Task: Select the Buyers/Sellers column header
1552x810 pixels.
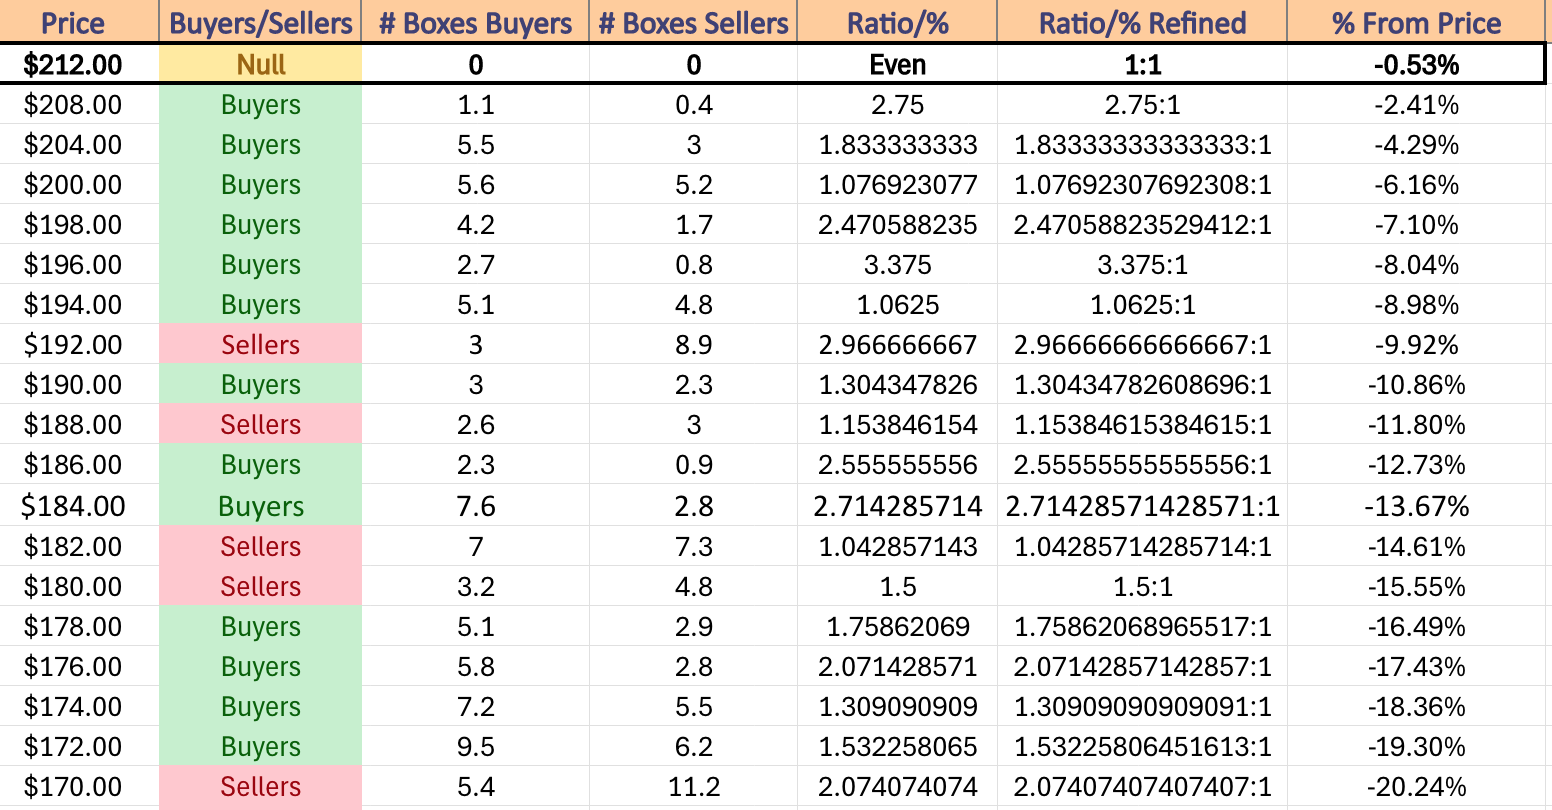Action: pos(261,22)
